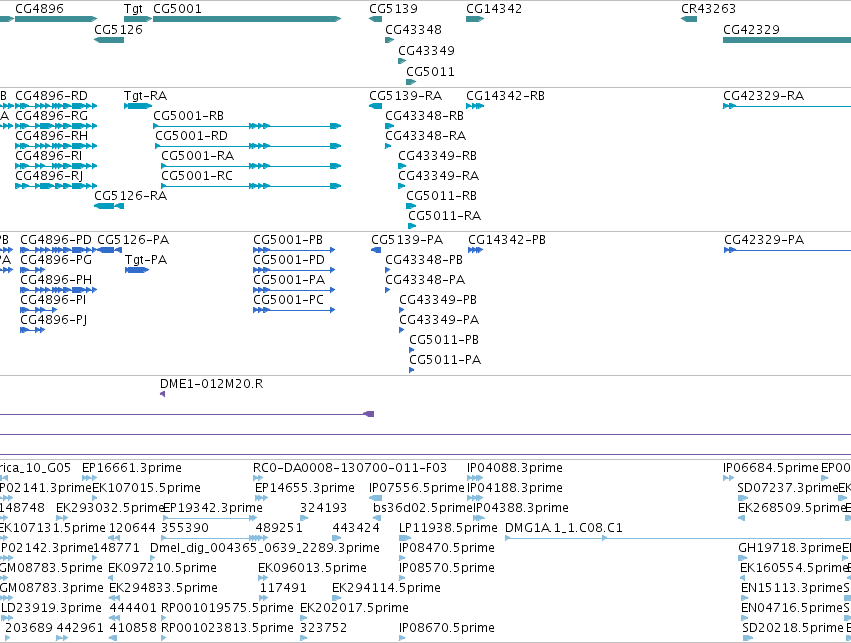Select protein CG4896-PG

pyautogui.click(x=33, y=270)
